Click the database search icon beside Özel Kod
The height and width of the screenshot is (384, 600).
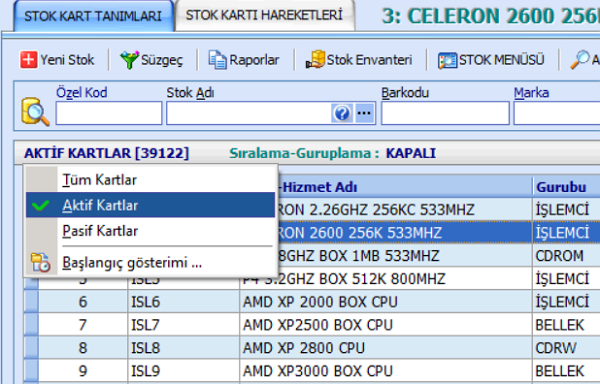pos(35,112)
